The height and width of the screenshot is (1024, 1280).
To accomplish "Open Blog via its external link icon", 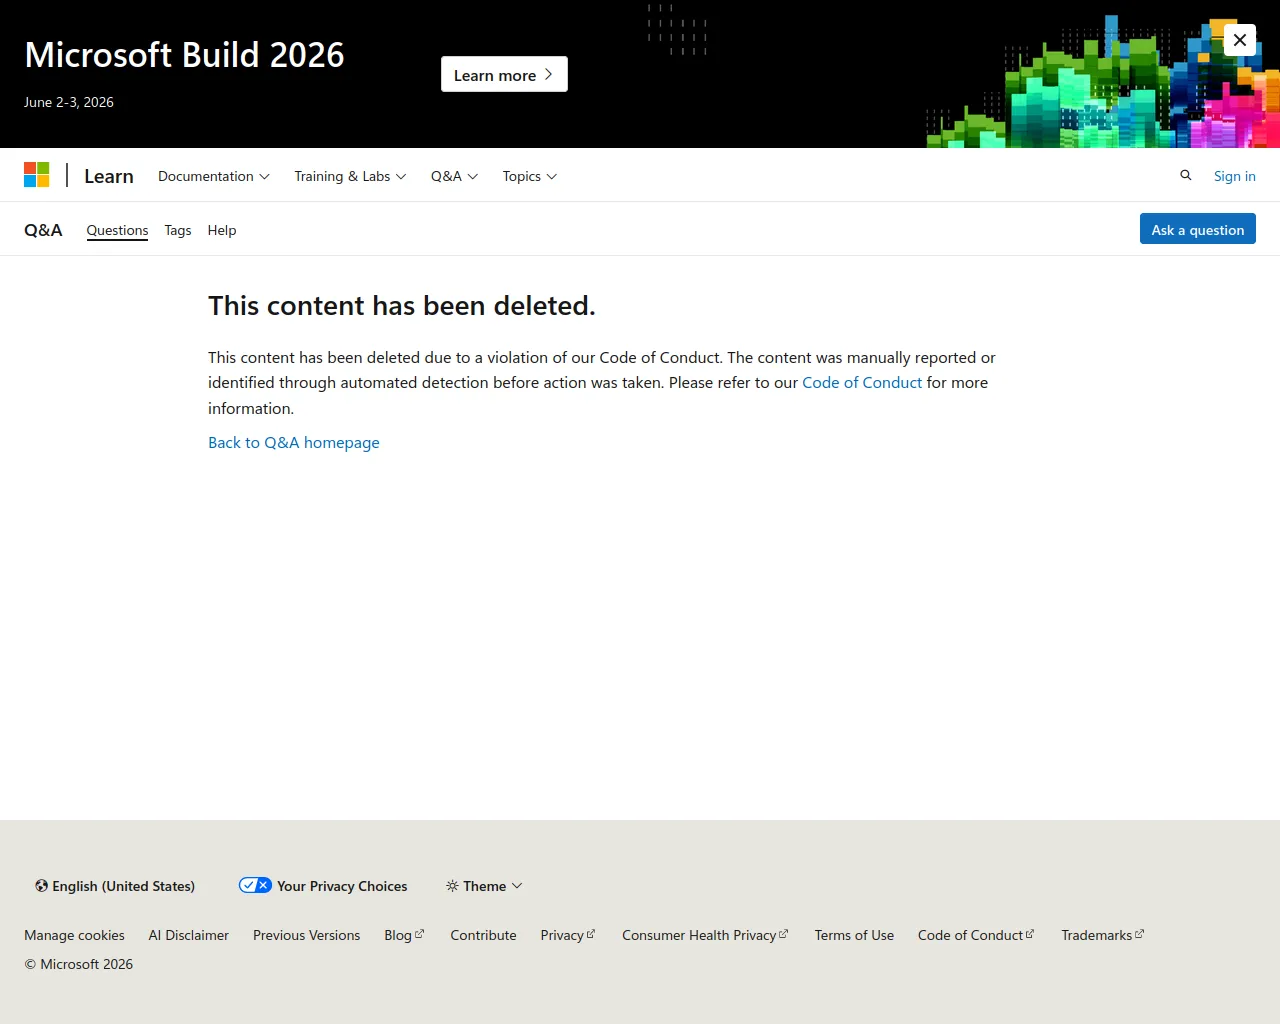I will (419, 934).
